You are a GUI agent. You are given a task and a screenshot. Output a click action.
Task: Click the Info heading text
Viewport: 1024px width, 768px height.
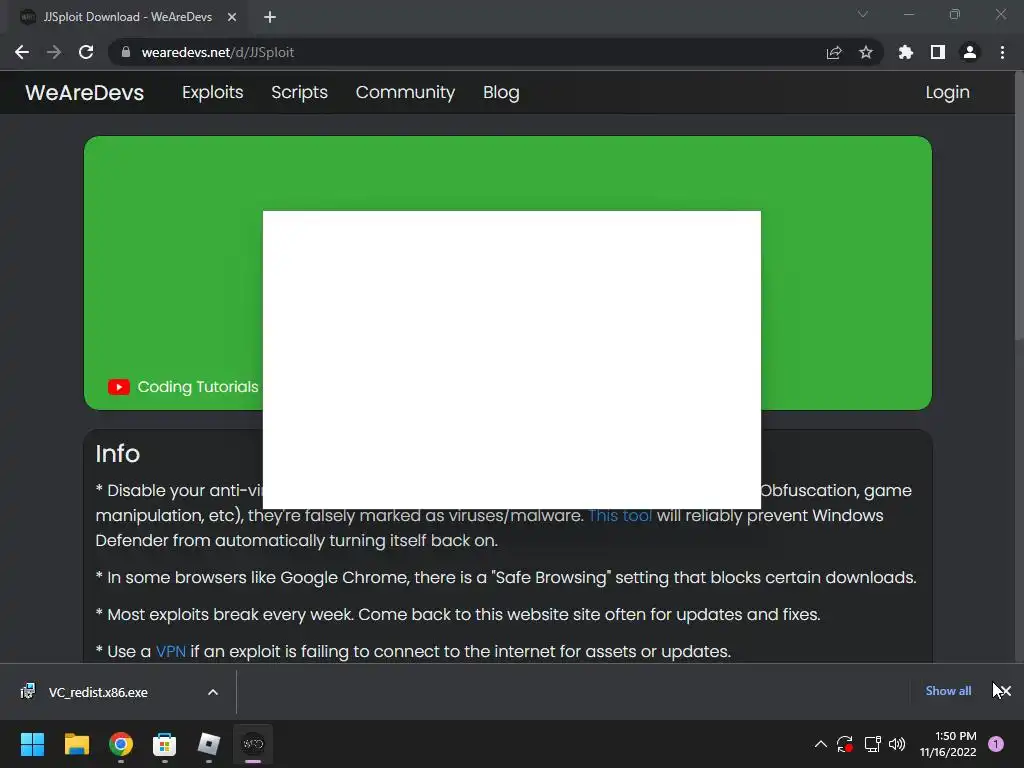click(118, 454)
